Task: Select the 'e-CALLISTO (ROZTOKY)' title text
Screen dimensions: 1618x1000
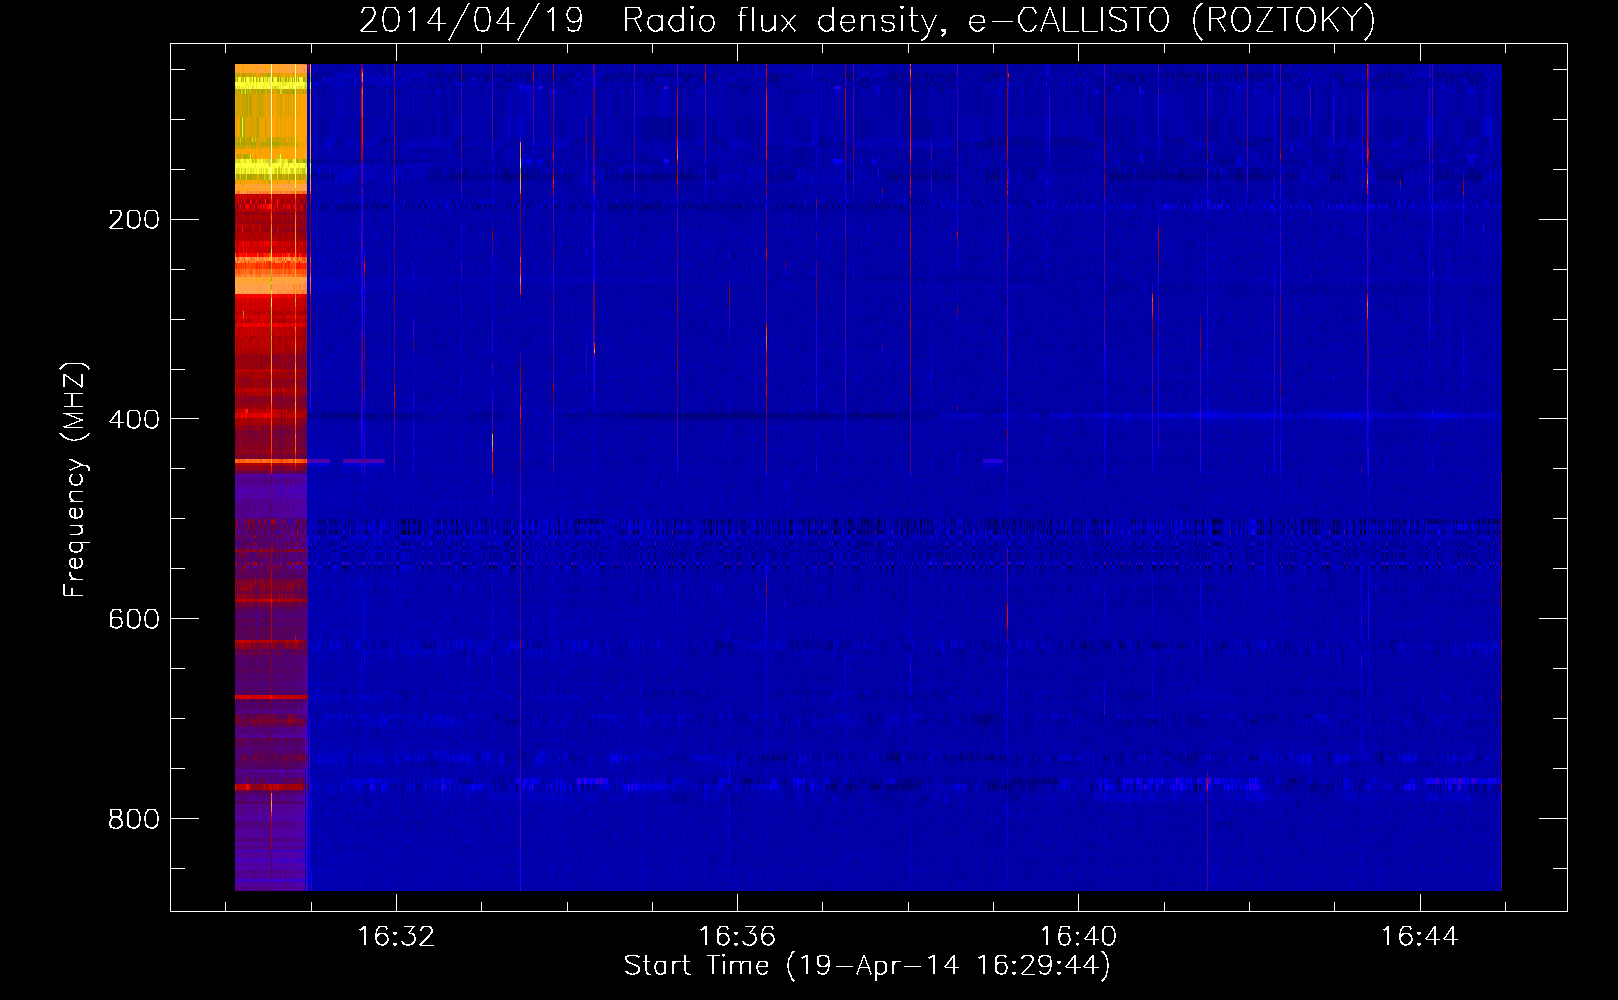Action: [1172, 21]
